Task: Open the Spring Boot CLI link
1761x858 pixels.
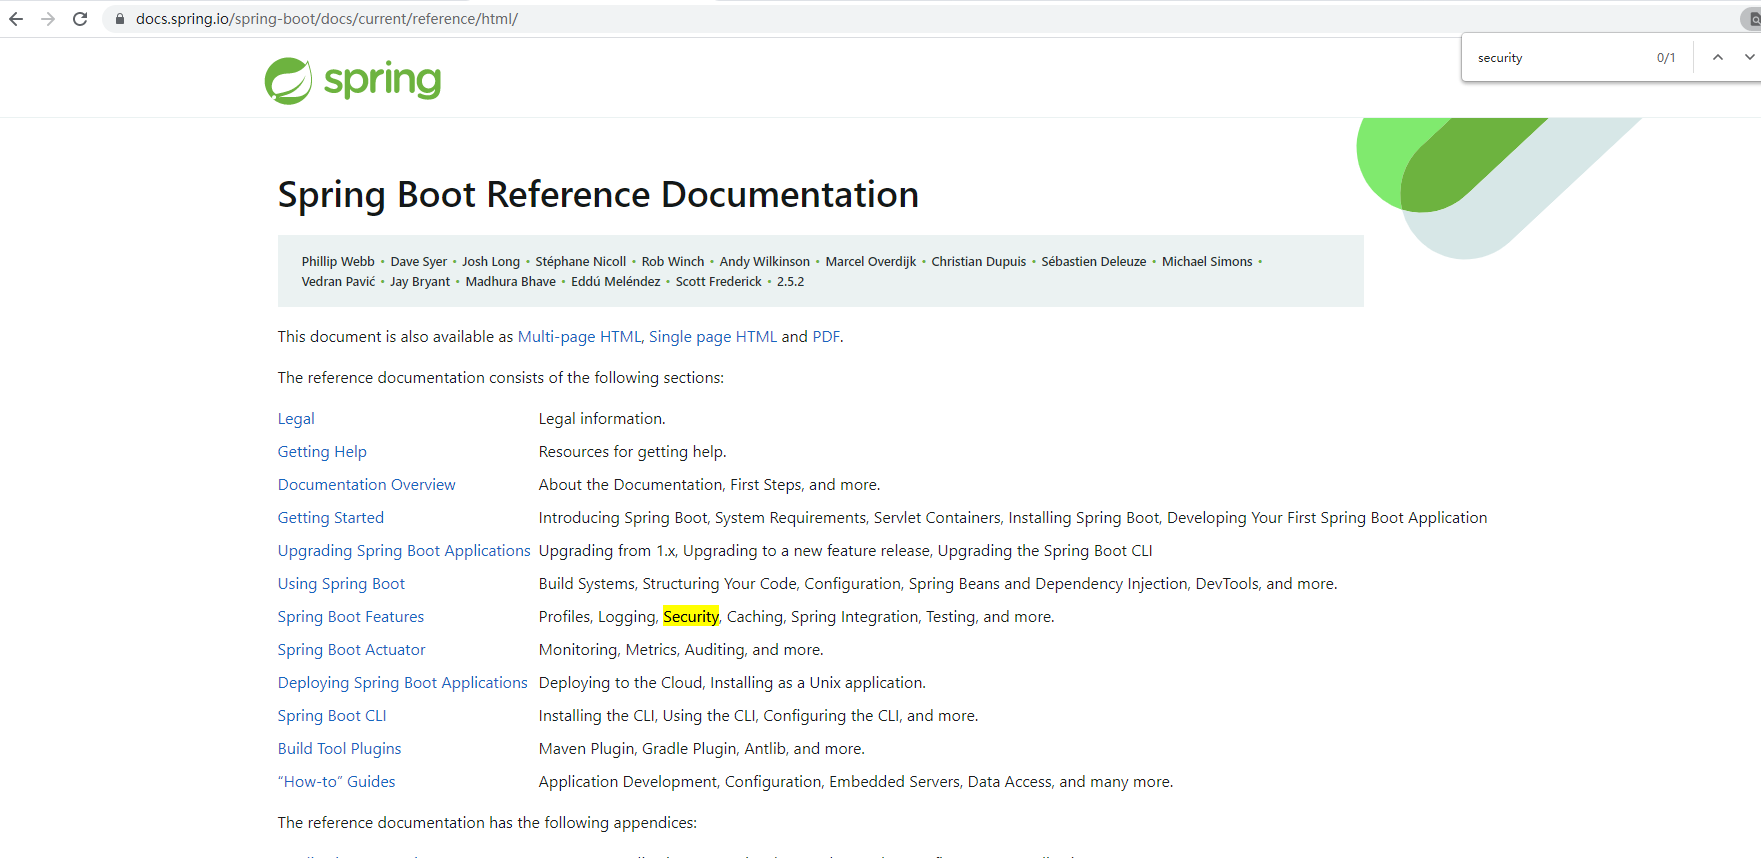Action: pyautogui.click(x=332, y=716)
